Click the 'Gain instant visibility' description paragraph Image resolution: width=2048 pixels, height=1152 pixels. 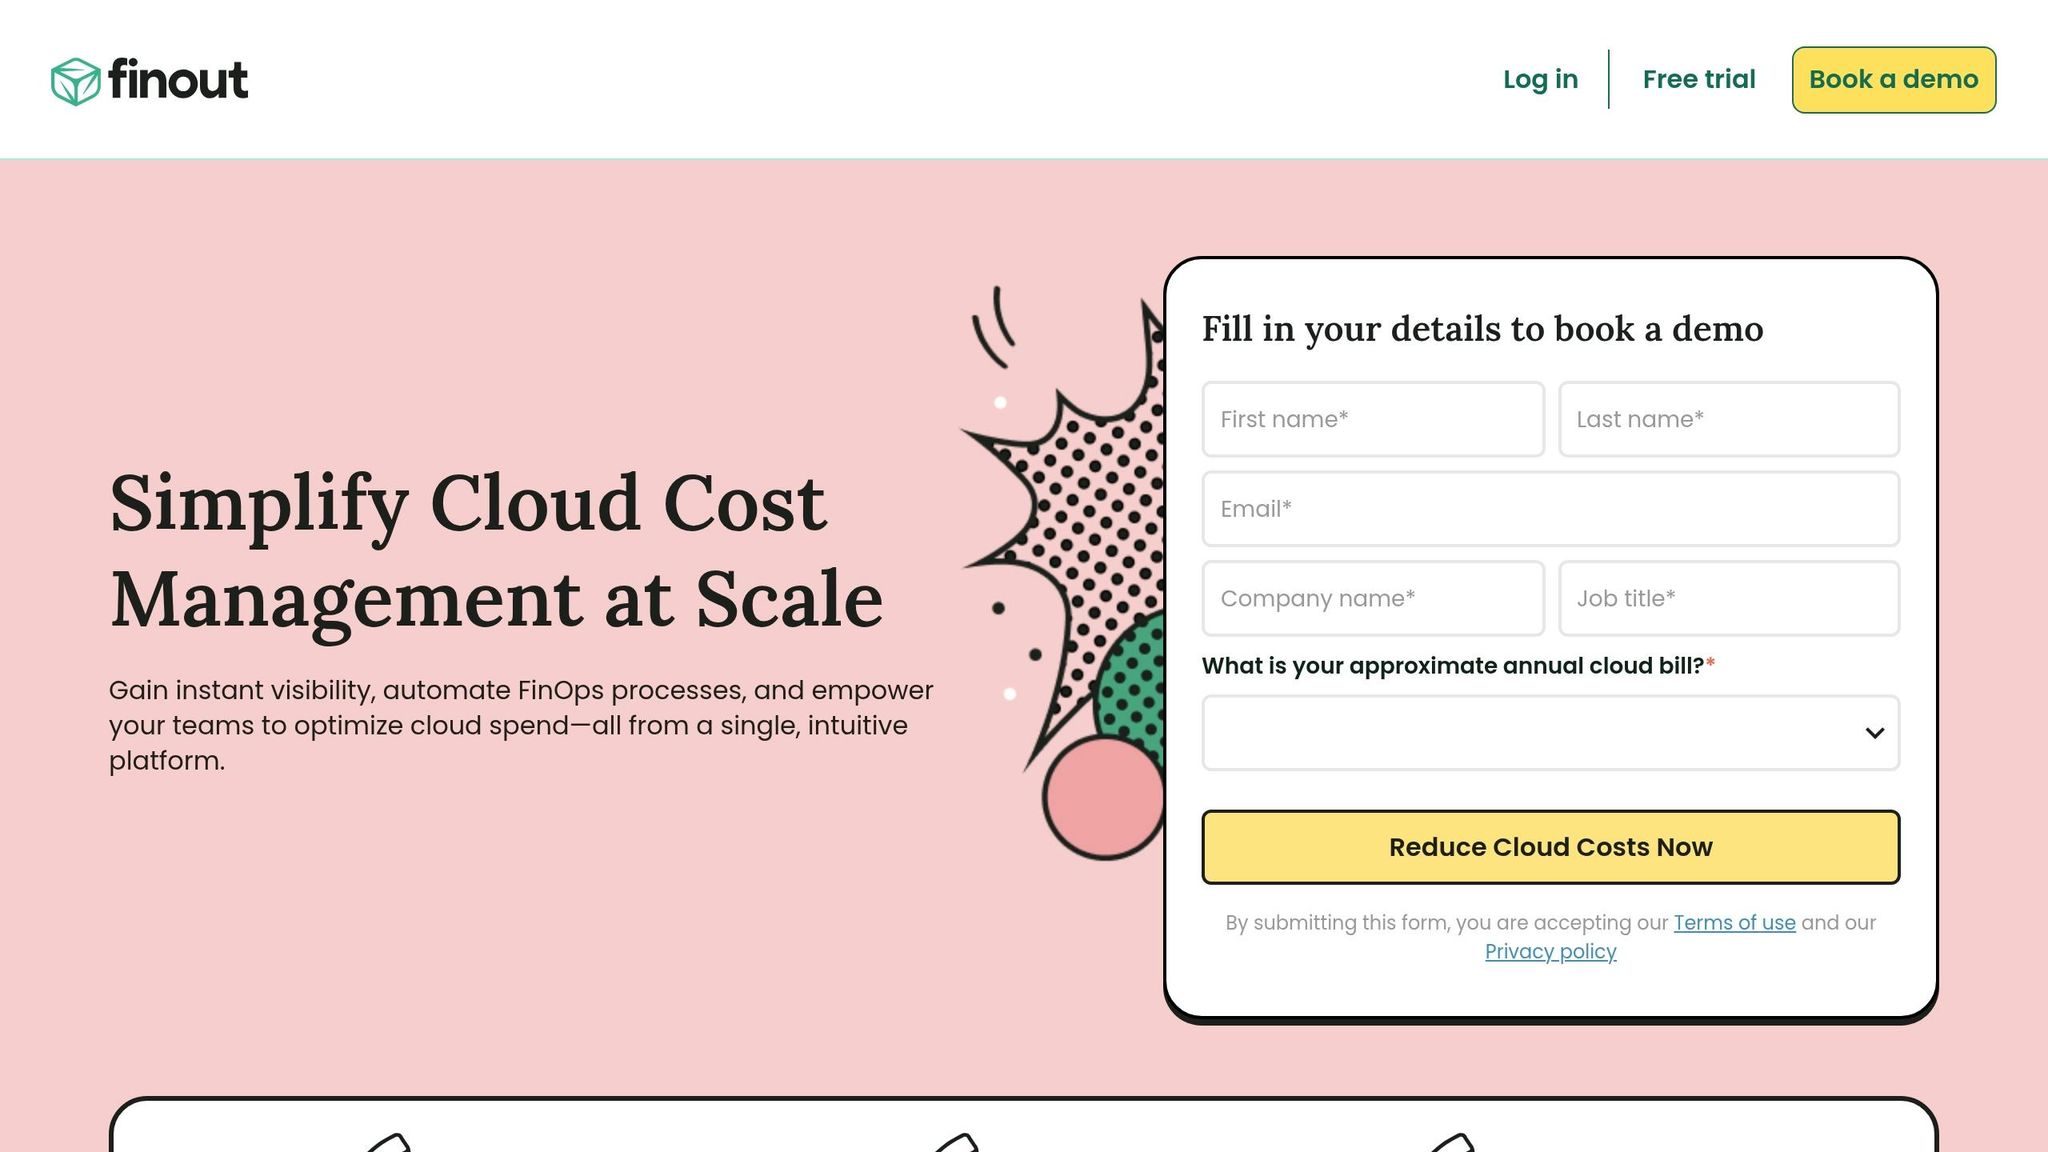pos(521,725)
